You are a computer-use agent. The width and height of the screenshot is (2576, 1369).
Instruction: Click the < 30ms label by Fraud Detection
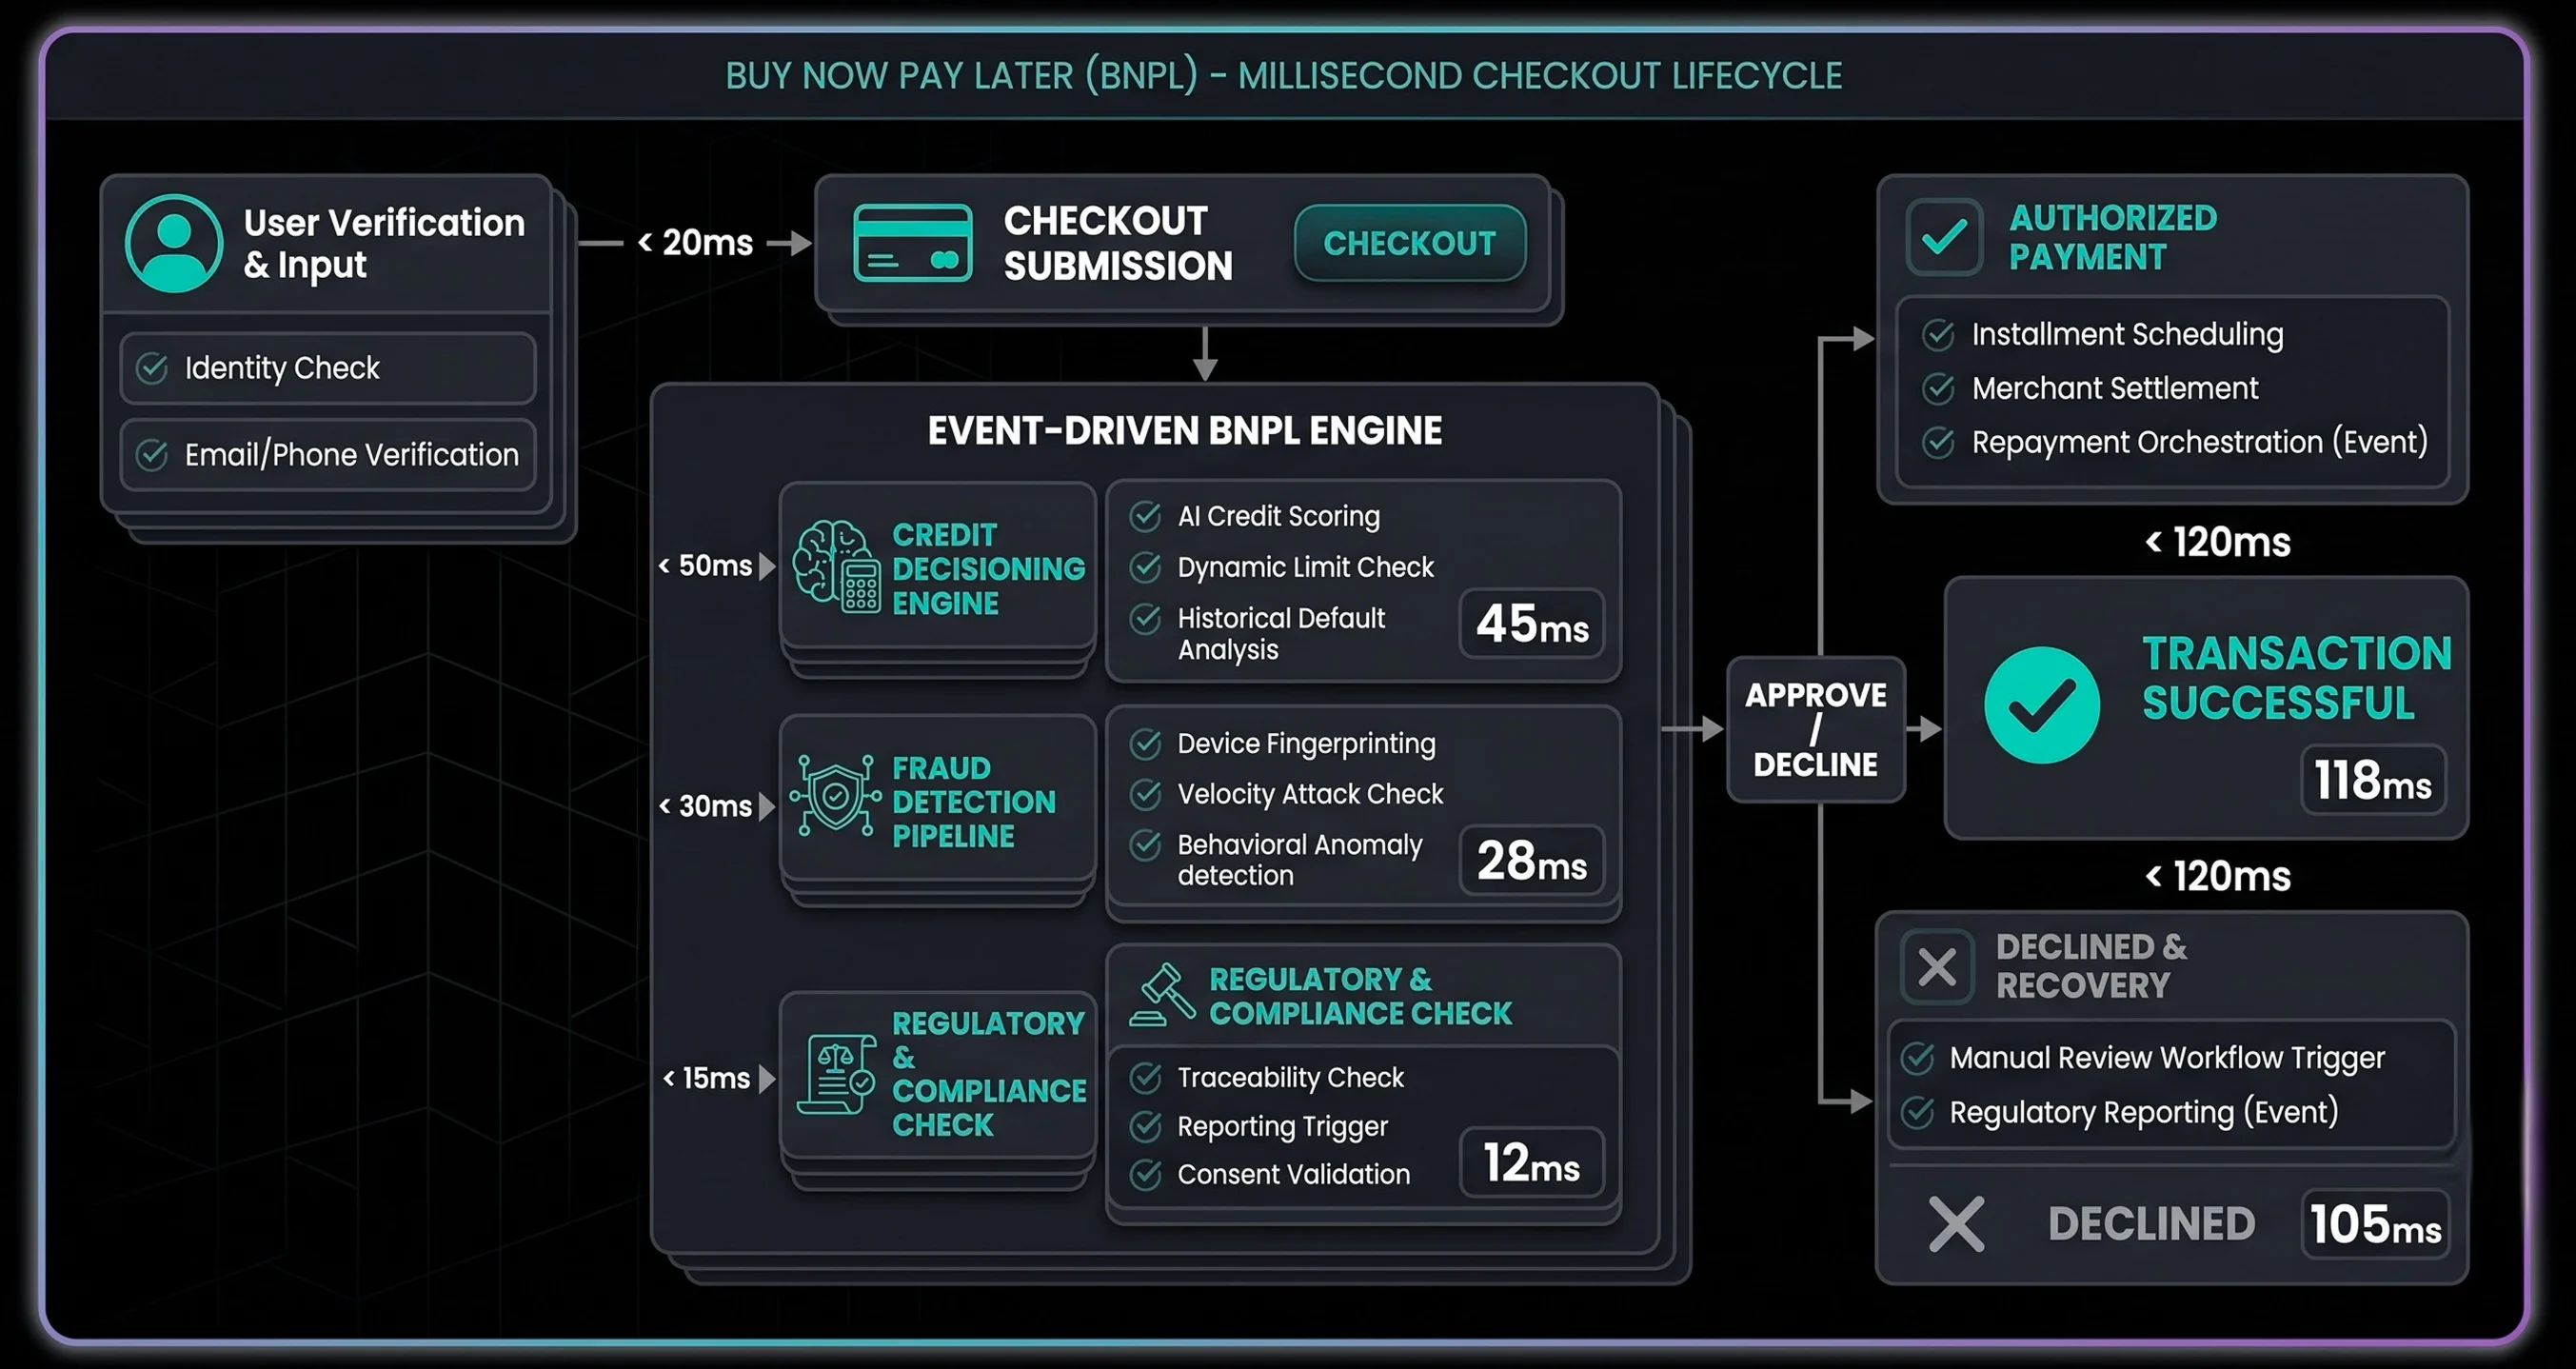pyautogui.click(x=705, y=806)
